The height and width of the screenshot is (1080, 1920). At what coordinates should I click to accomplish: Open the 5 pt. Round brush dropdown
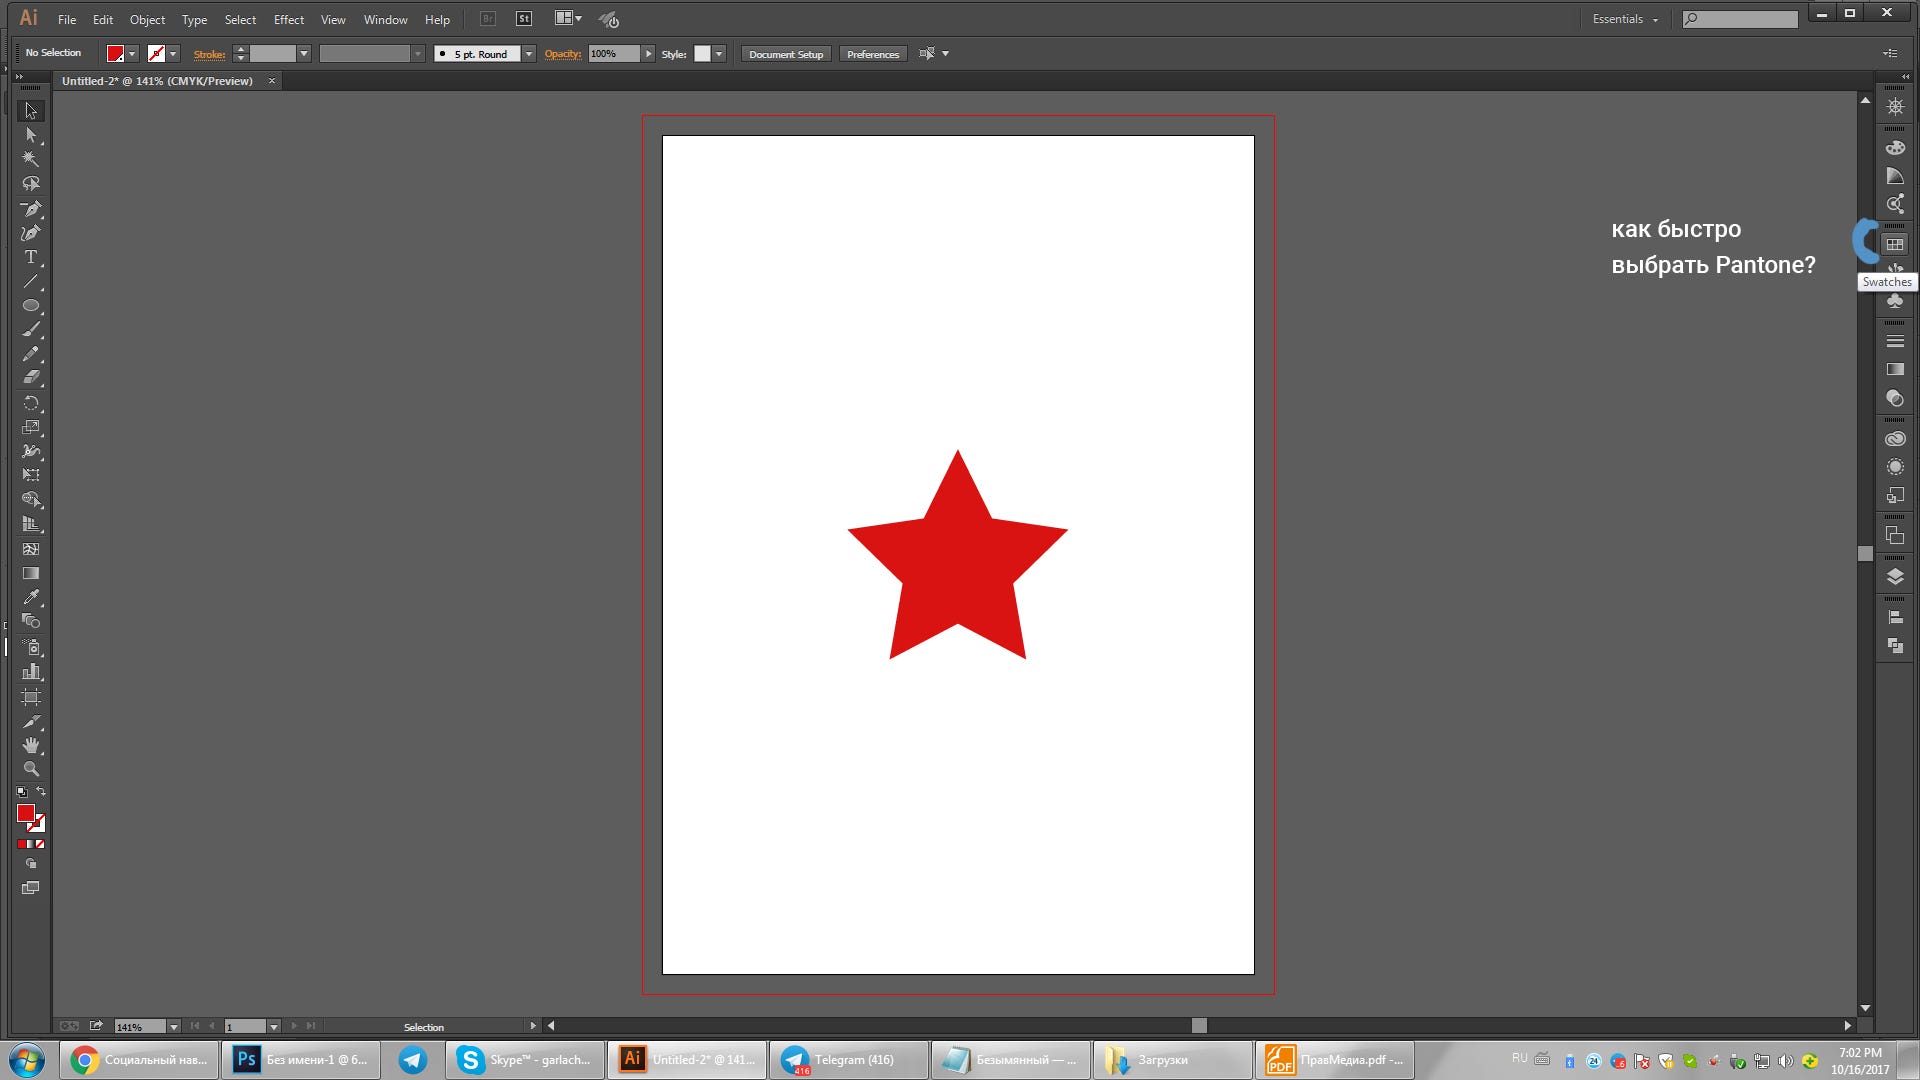[529, 54]
